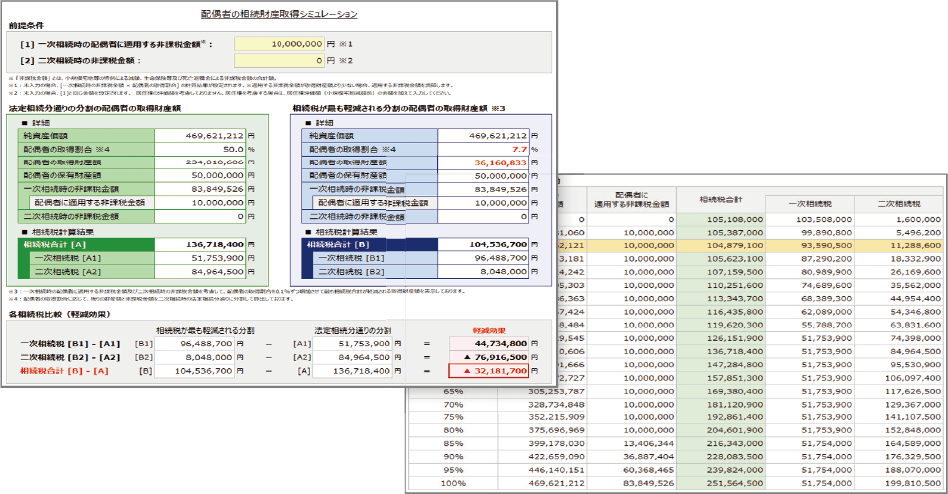Click the 103,508,000 first-inheritance tax cell

pyautogui.click(x=810, y=219)
